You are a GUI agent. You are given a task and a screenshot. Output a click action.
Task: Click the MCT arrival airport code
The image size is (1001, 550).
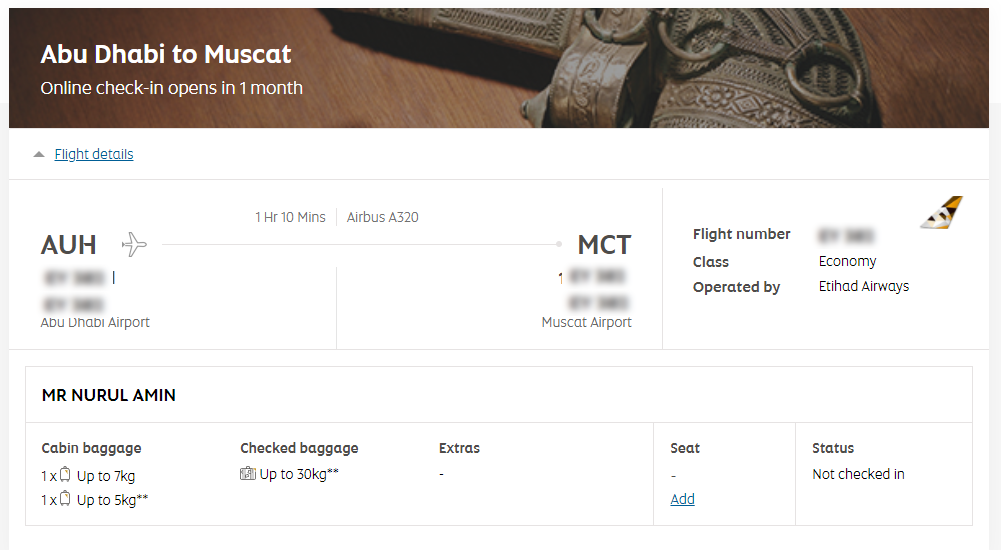point(604,244)
